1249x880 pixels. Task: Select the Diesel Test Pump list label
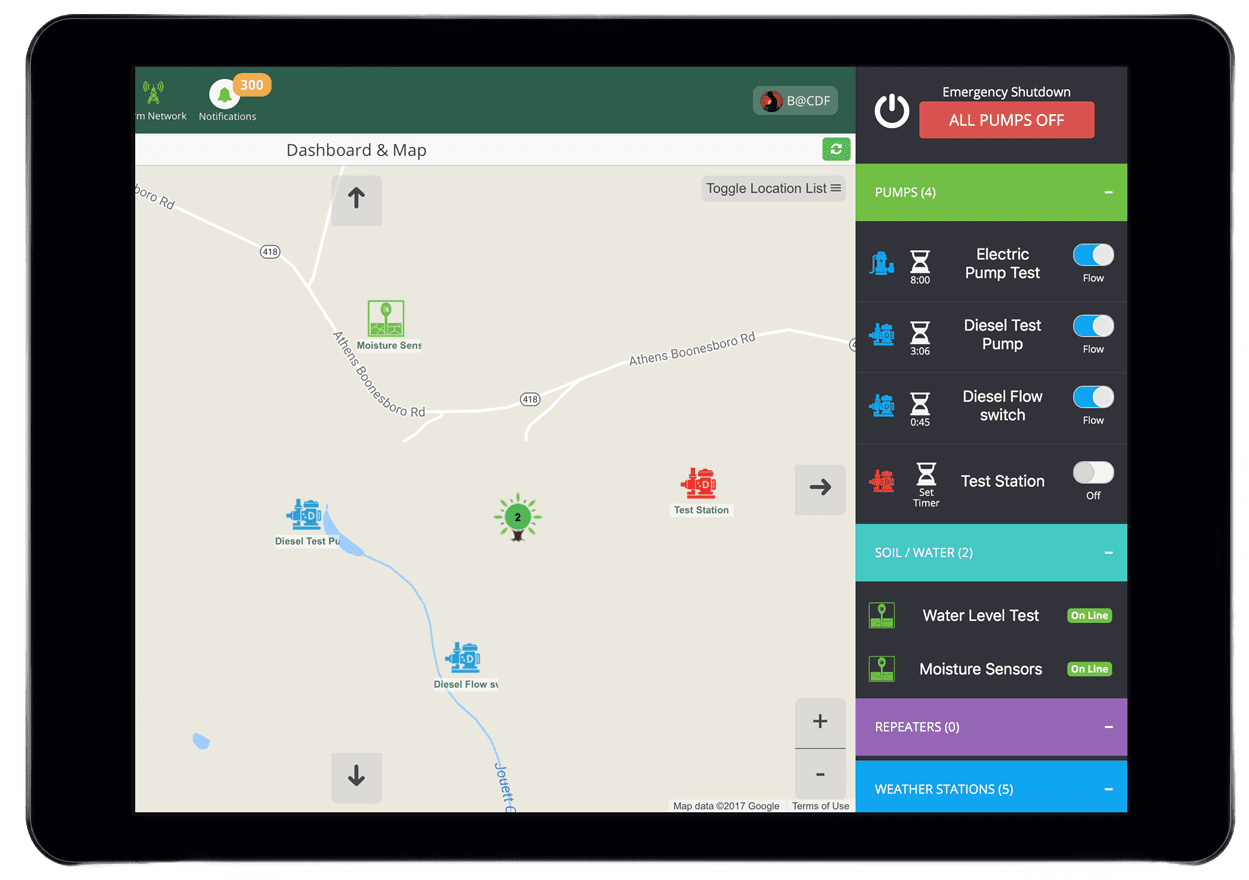click(x=1002, y=334)
